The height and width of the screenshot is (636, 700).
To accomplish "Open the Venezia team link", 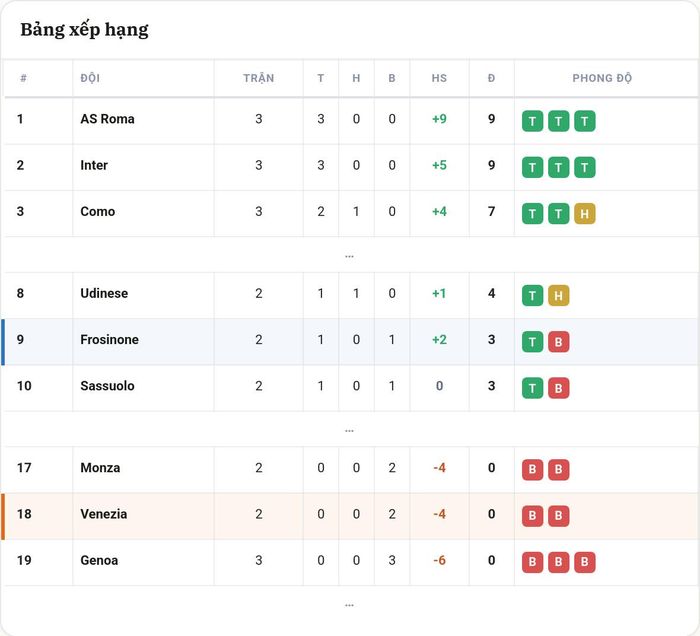I will point(104,514).
